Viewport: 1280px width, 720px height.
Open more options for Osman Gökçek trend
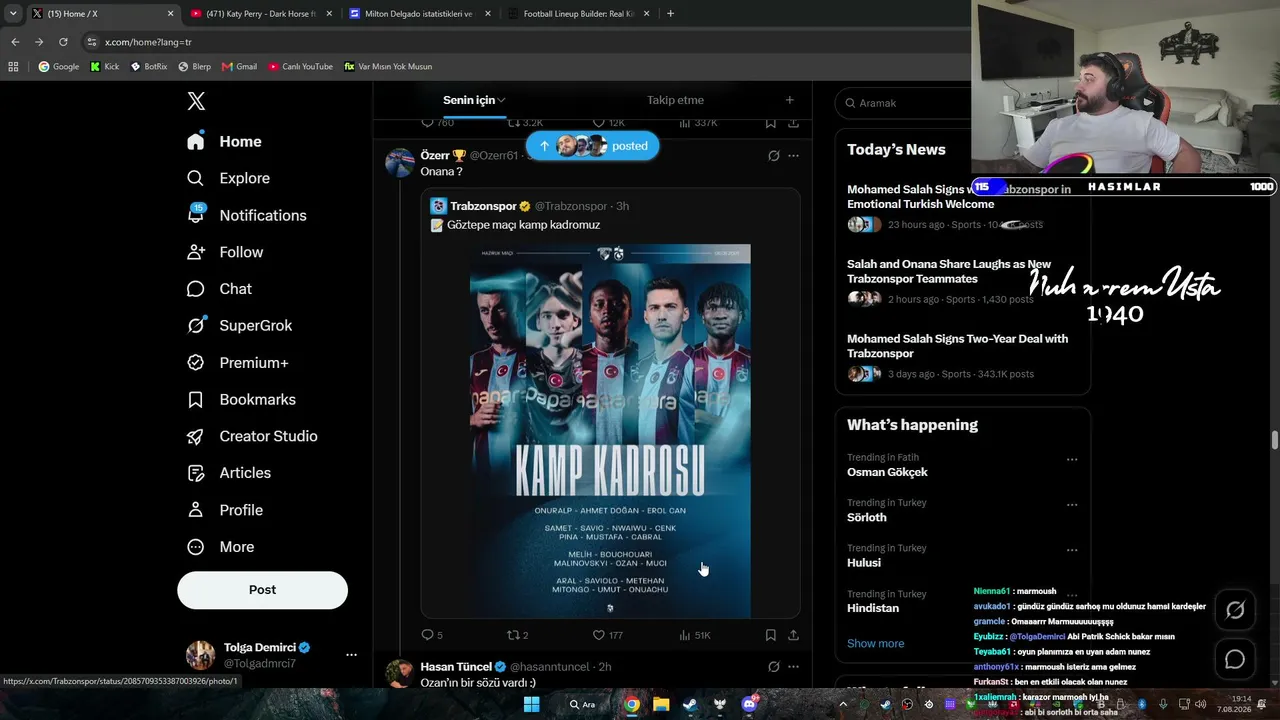tap(1072, 460)
